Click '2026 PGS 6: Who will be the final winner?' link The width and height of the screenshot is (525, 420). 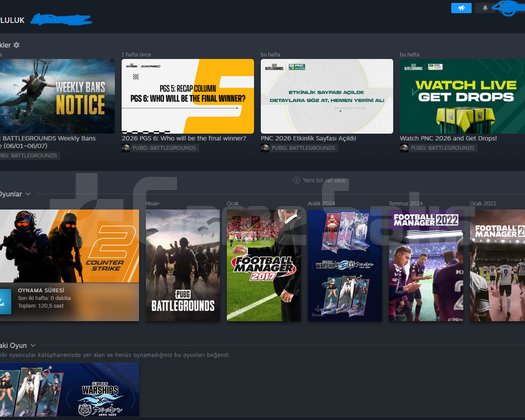click(x=184, y=138)
